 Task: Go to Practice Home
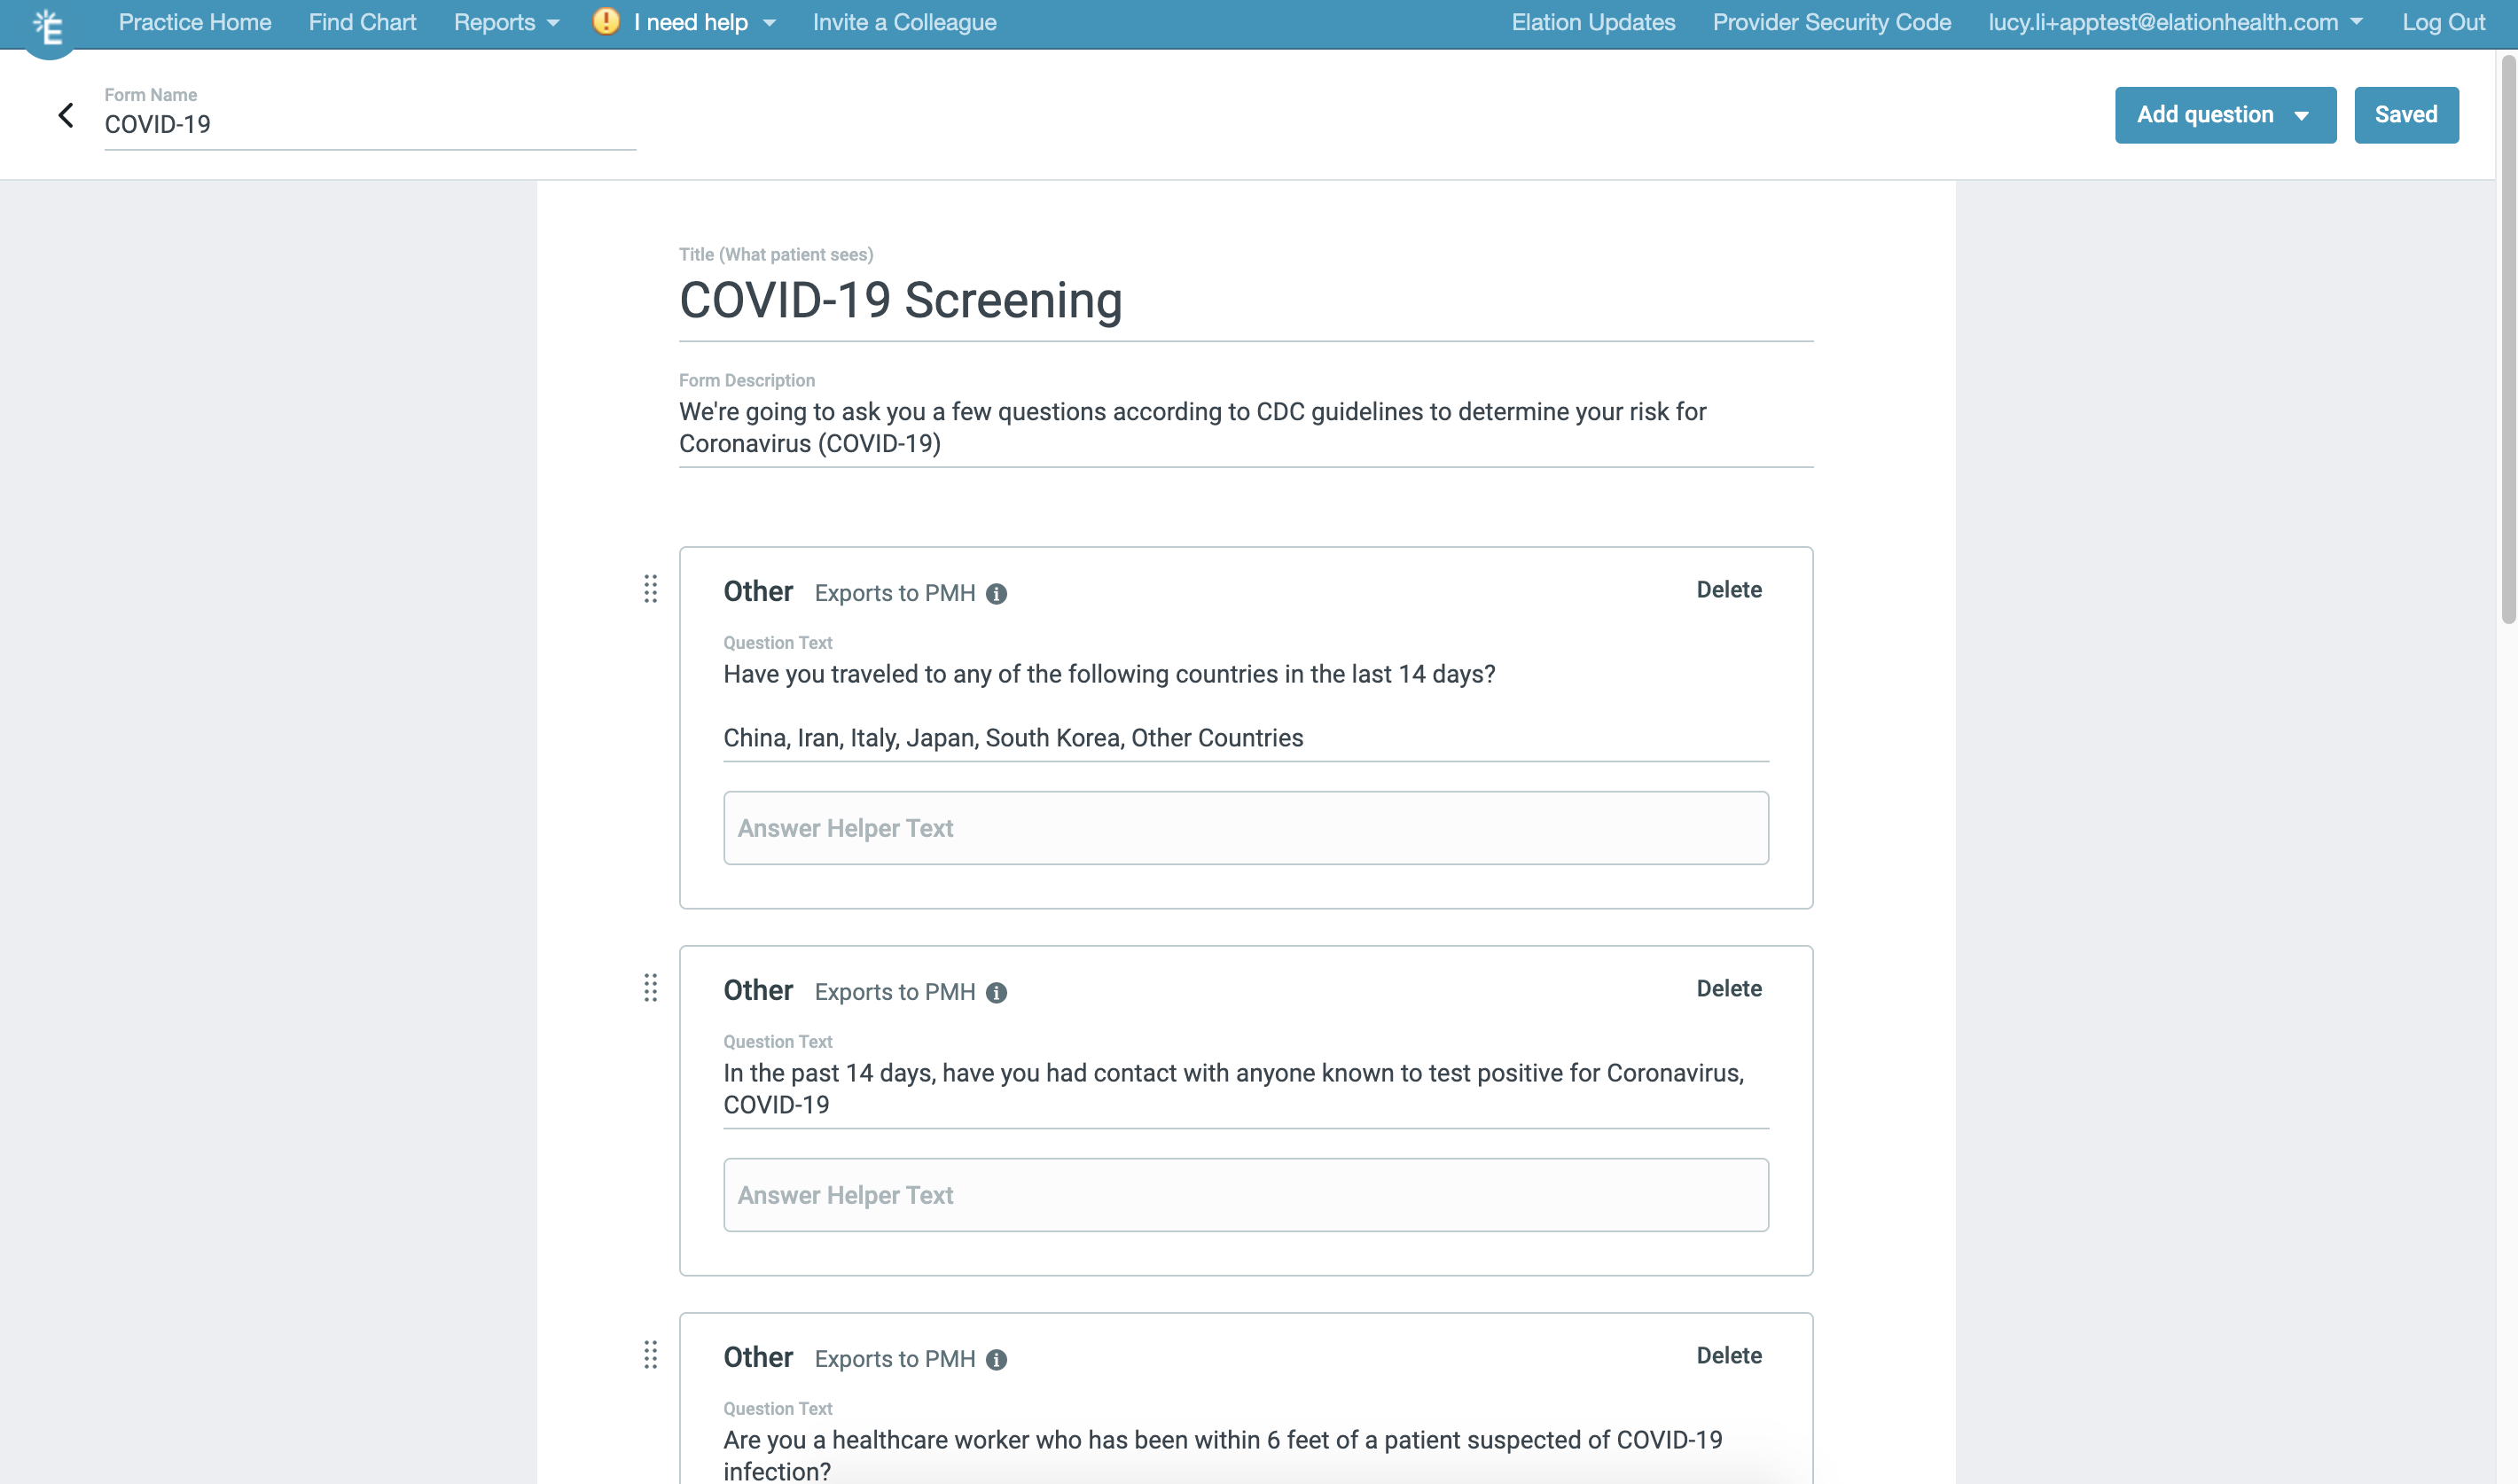pos(195,22)
